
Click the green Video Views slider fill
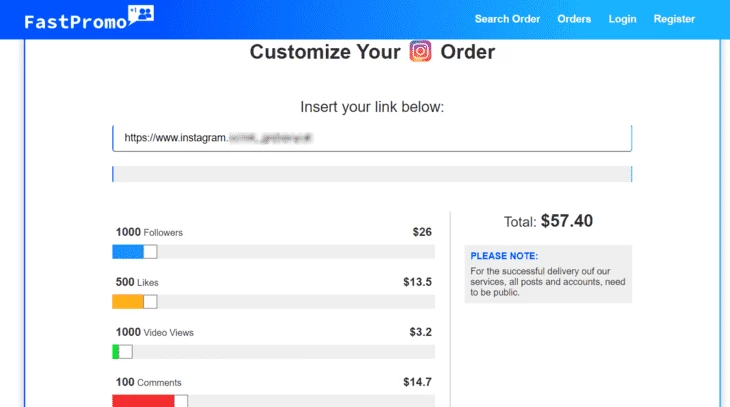click(115, 352)
